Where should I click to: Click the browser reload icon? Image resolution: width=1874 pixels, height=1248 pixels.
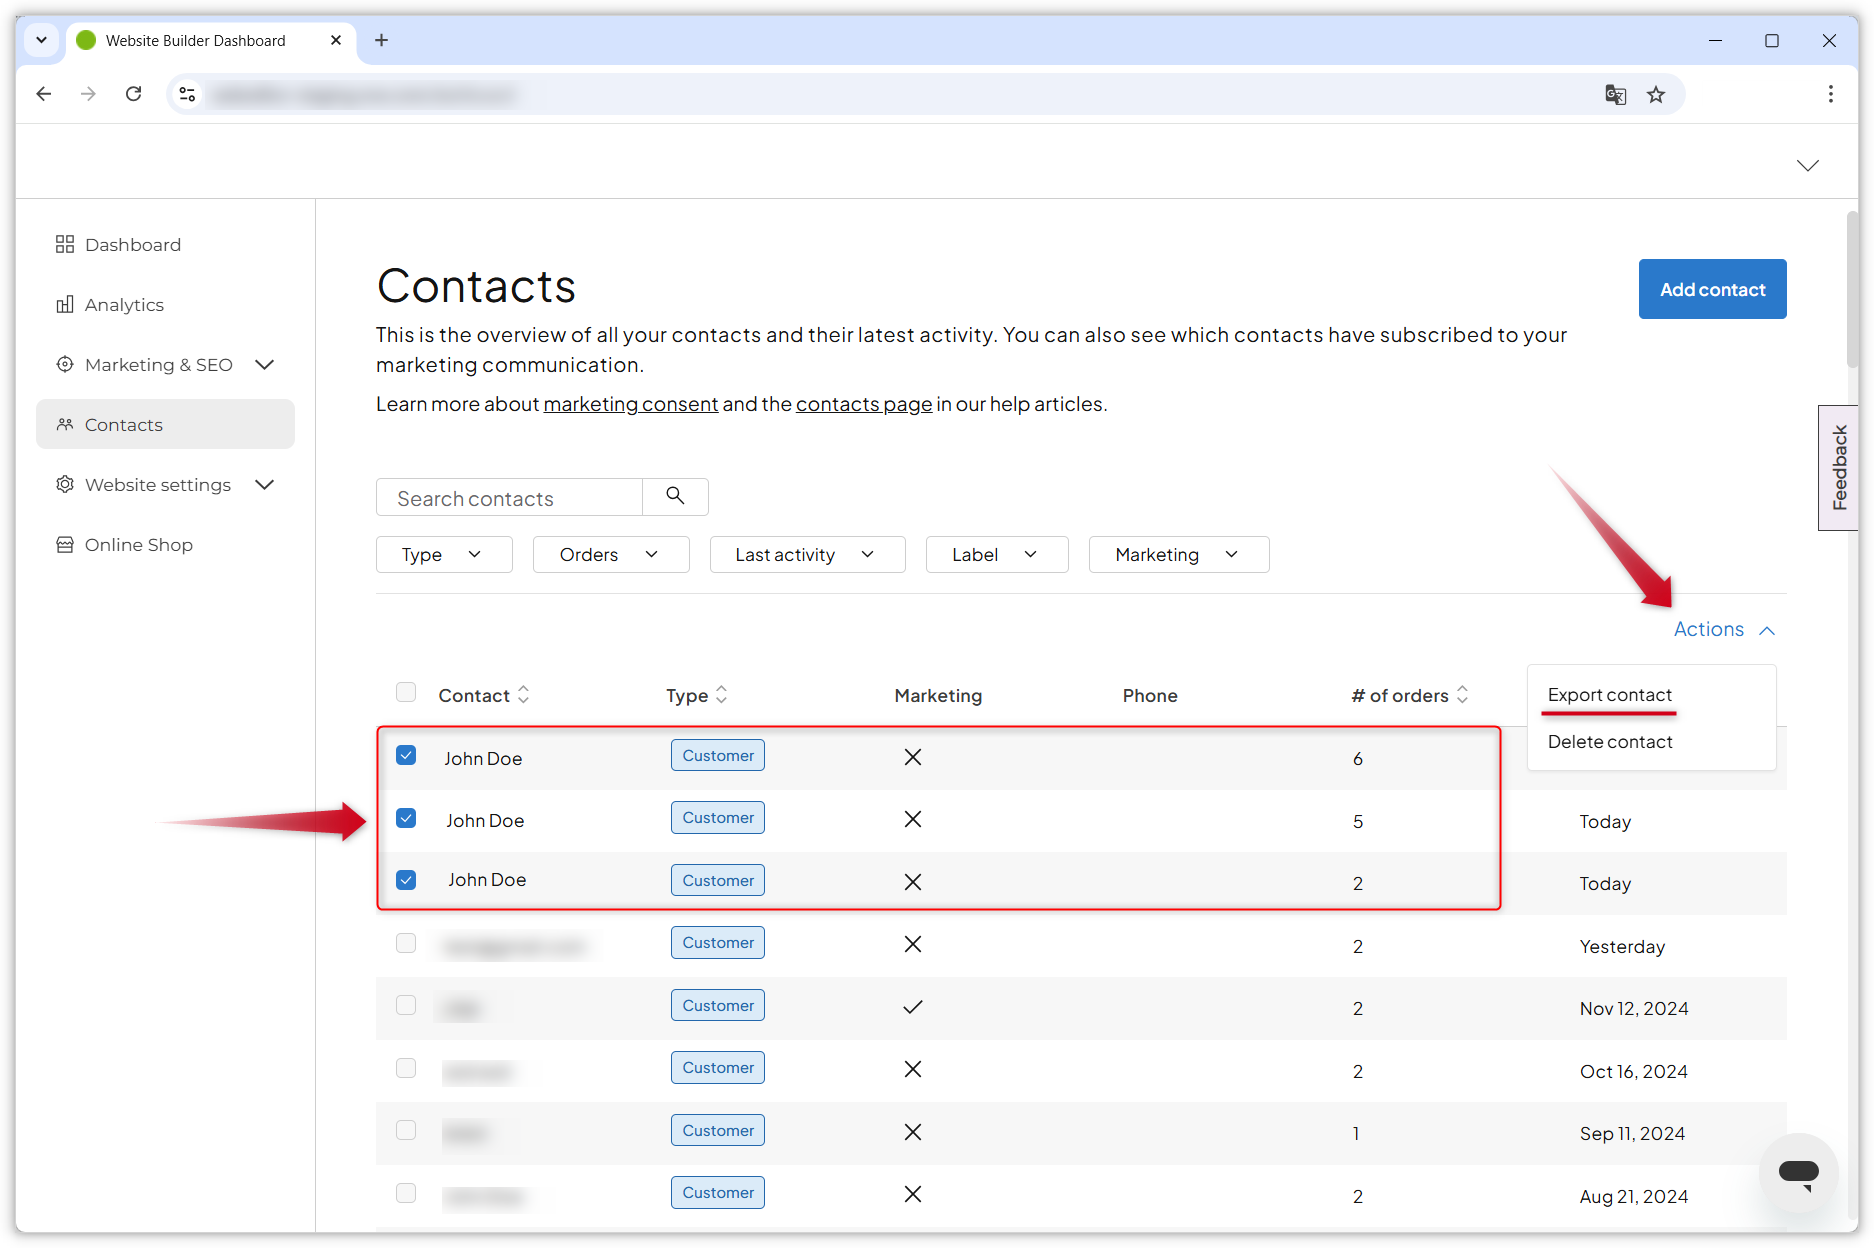(x=133, y=94)
